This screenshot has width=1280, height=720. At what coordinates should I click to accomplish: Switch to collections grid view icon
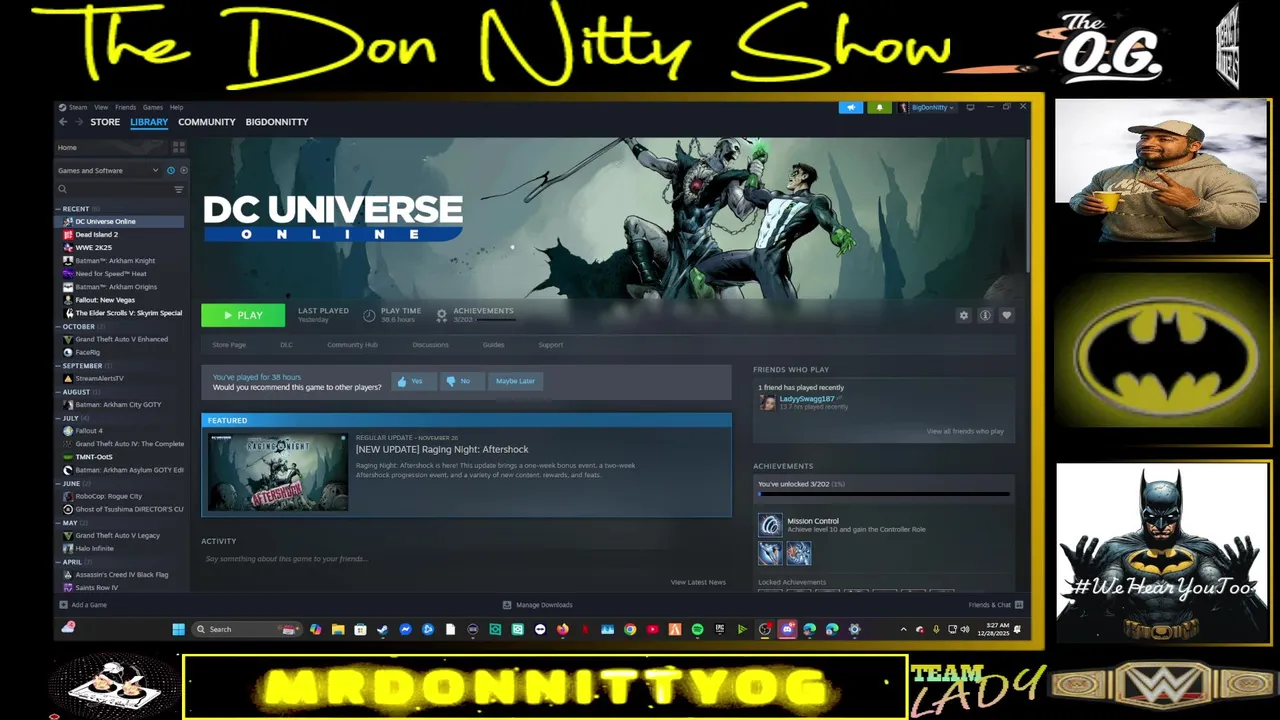[179, 147]
